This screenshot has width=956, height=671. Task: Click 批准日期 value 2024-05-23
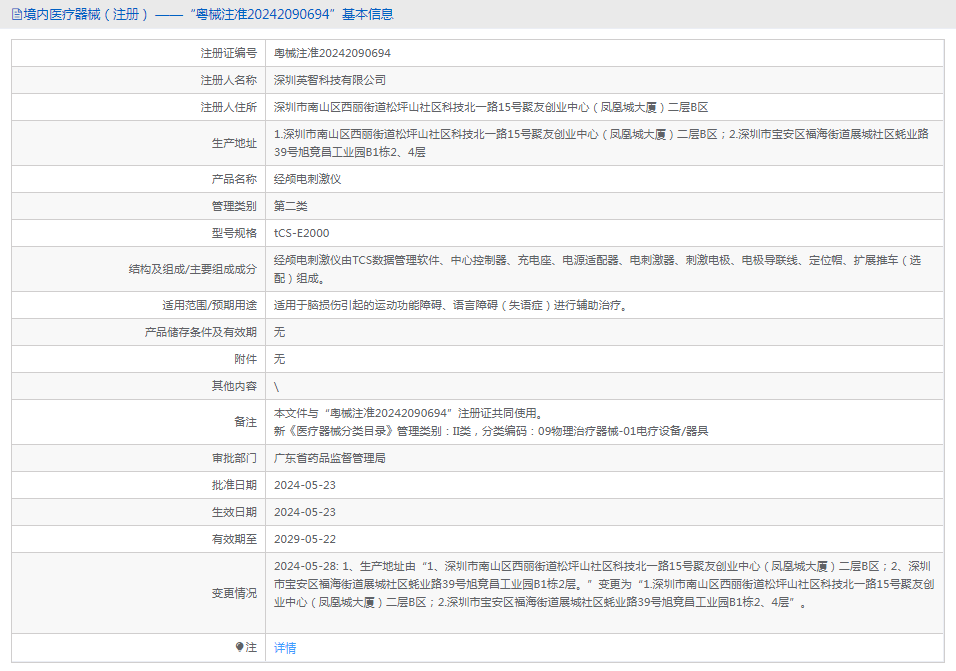(x=305, y=485)
